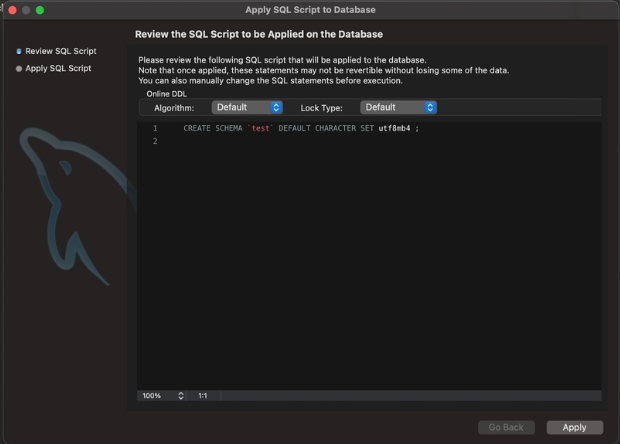Click the blue arrows on the Algorithm dropdown
The image size is (620, 444).
tap(277, 107)
